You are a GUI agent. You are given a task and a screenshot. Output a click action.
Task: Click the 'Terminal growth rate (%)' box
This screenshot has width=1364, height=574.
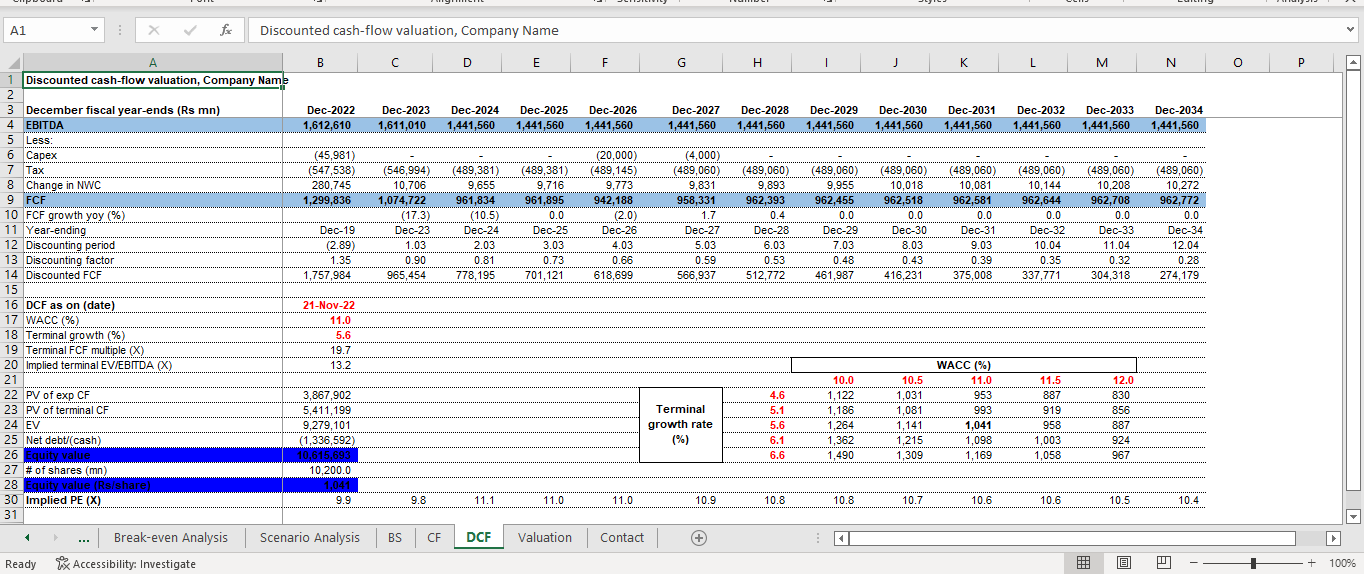click(681, 424)
